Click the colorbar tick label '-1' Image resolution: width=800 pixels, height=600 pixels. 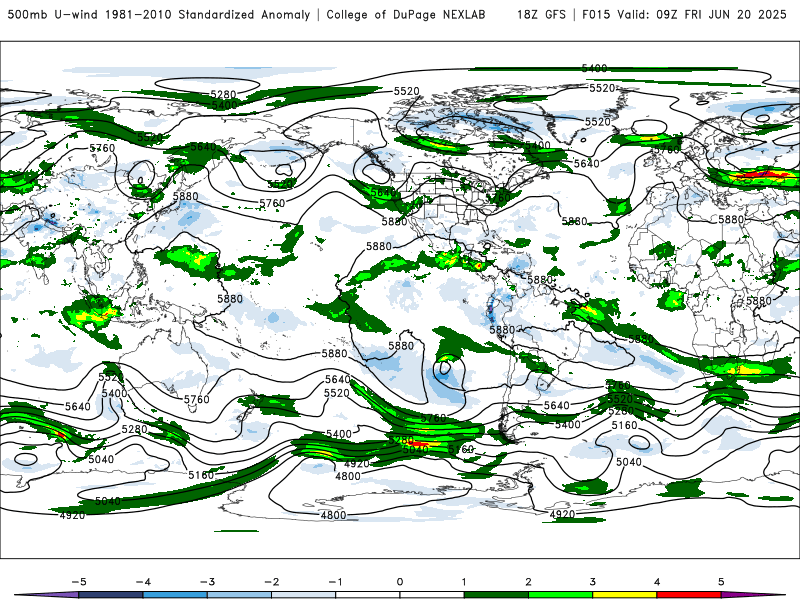point(335,582)
